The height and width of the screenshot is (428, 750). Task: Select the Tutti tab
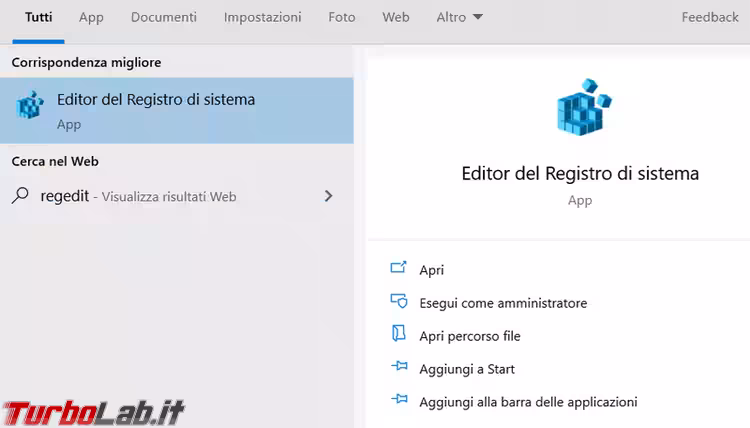coord(39,17)
